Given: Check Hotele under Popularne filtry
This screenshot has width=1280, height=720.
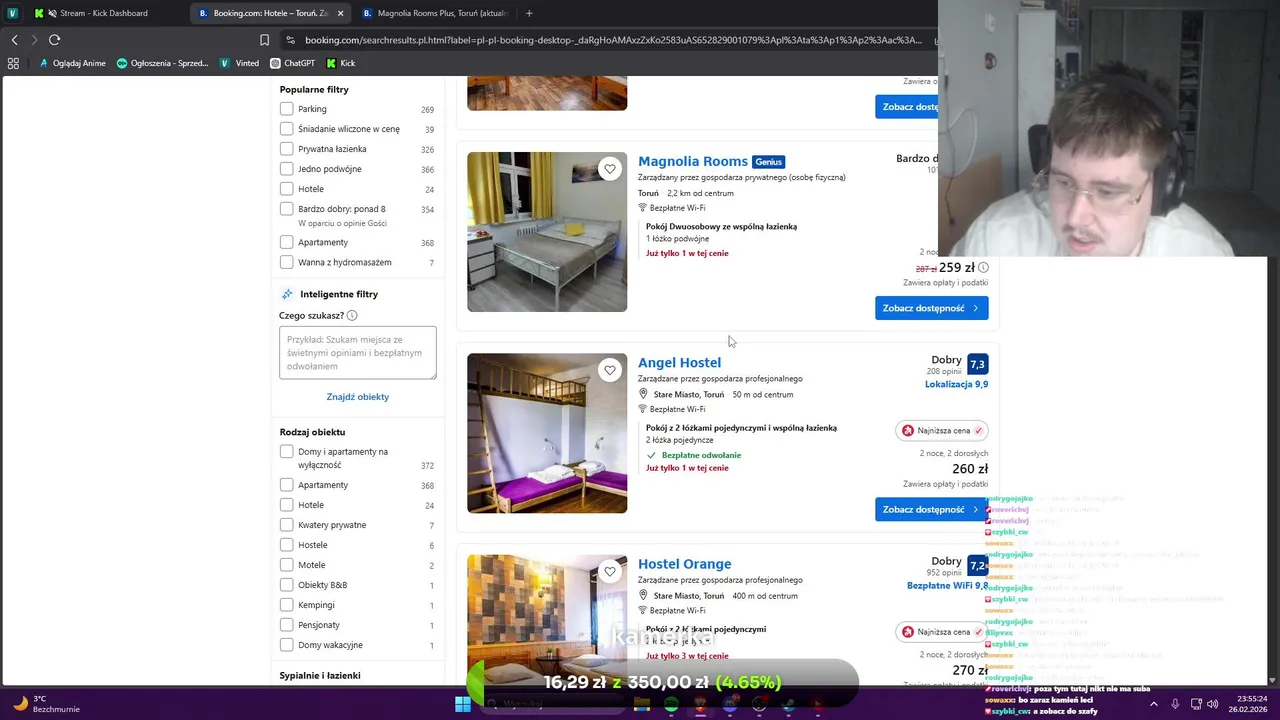Looking at the screenshot, I should click(287, 189).
